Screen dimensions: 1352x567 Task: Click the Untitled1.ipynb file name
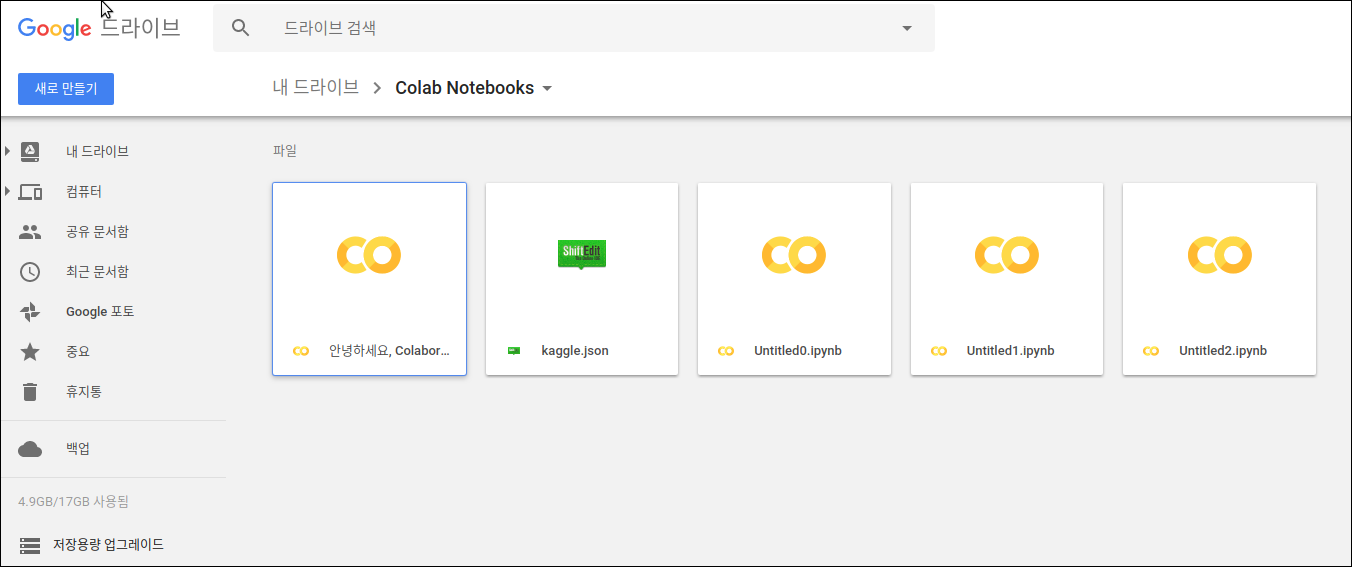tap(1011, 351)
